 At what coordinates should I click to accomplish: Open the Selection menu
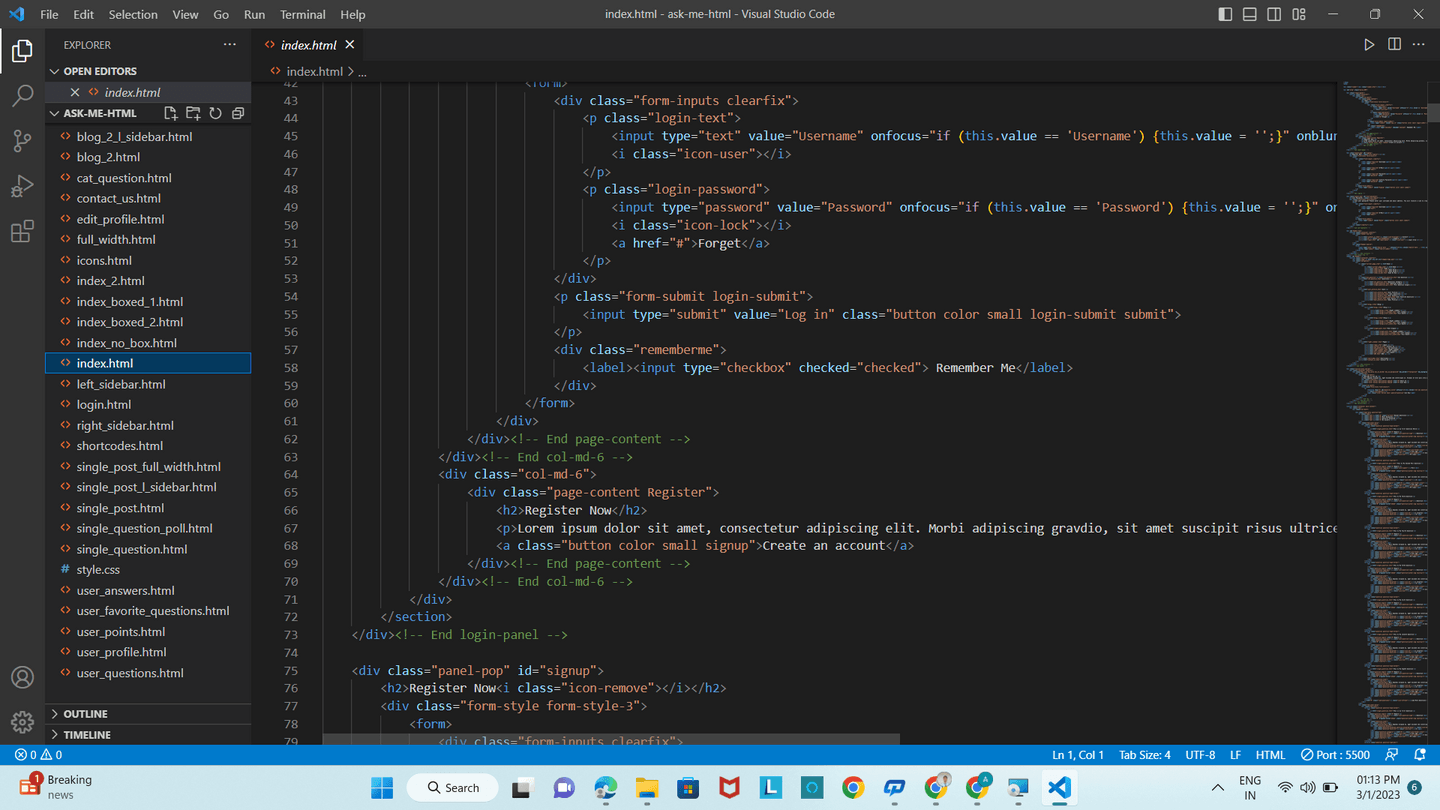pyautogui.click(x=133, y=14)
